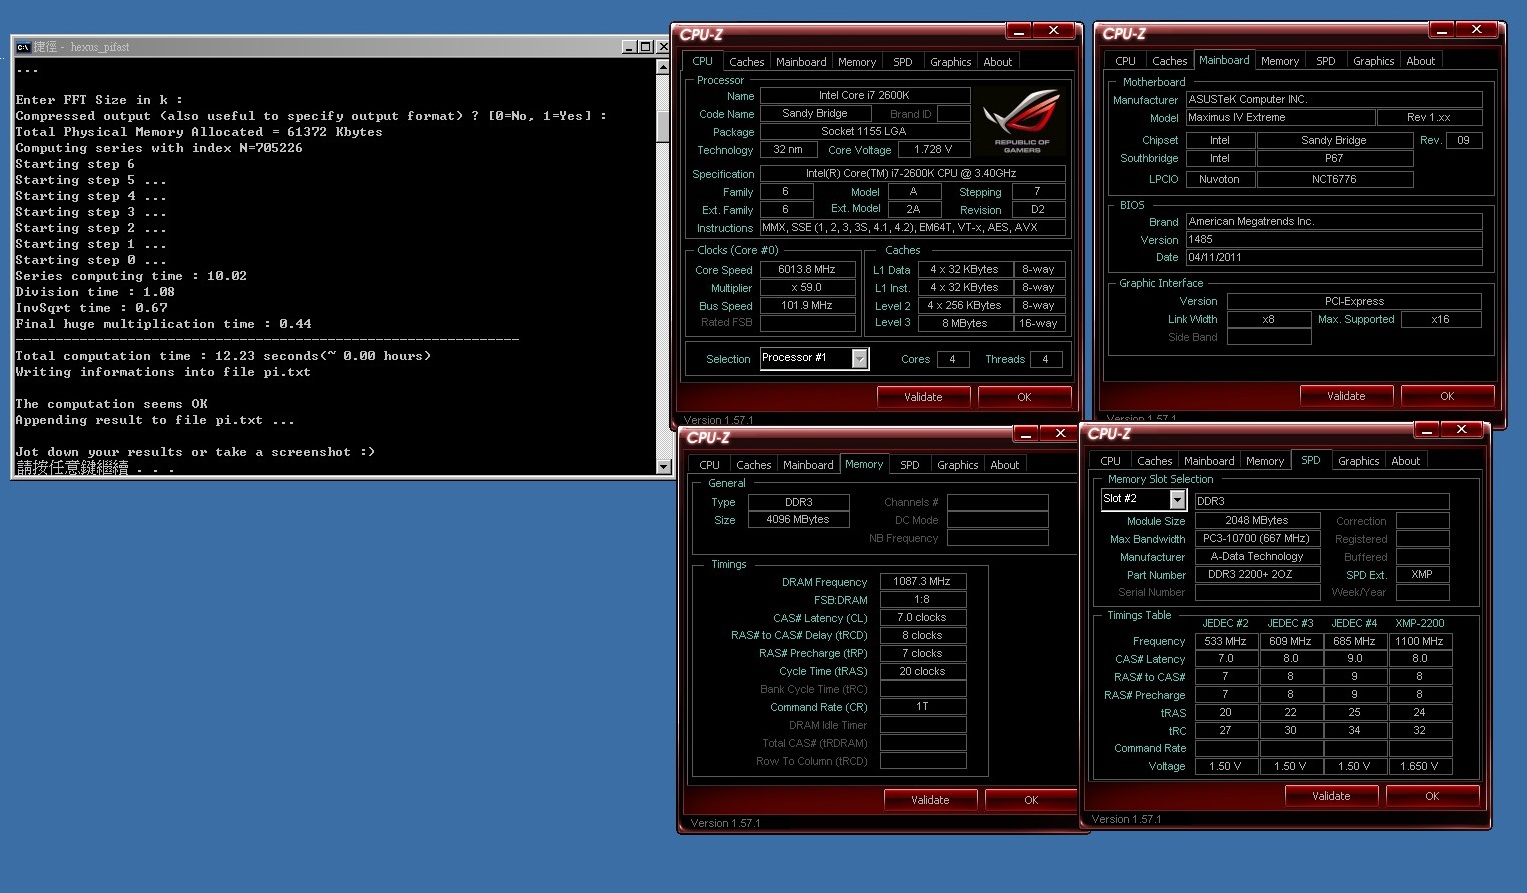Screen dimensions: 1527x893
Task: Open SPD tab in the CPU window
Action: pos(902,62)
